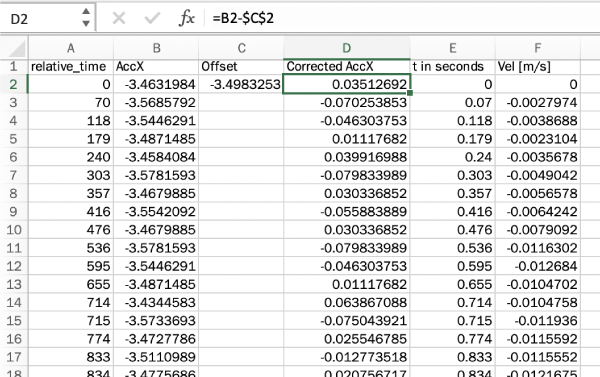Click the fill handle of cell D2
Screen dimensions: 600x377
point(410,93)
